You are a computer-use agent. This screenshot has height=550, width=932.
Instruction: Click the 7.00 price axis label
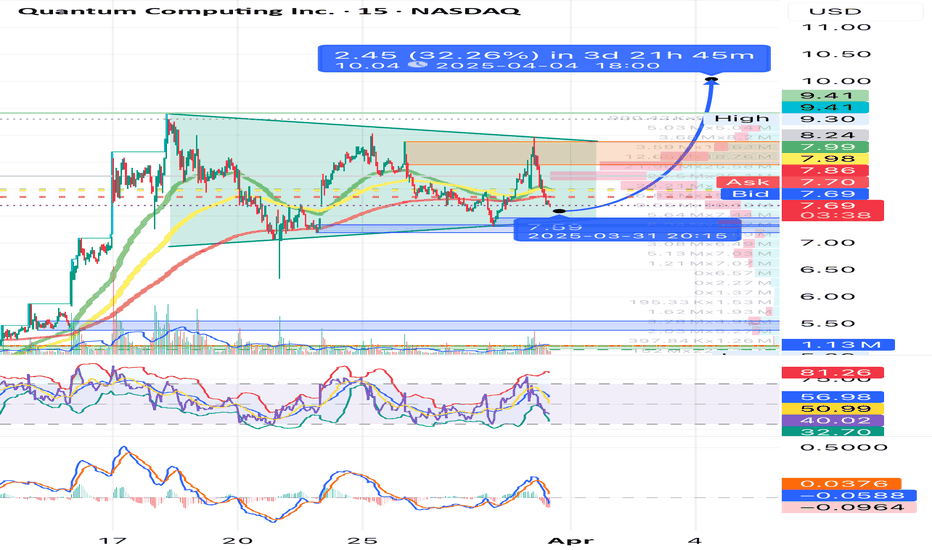827,243
